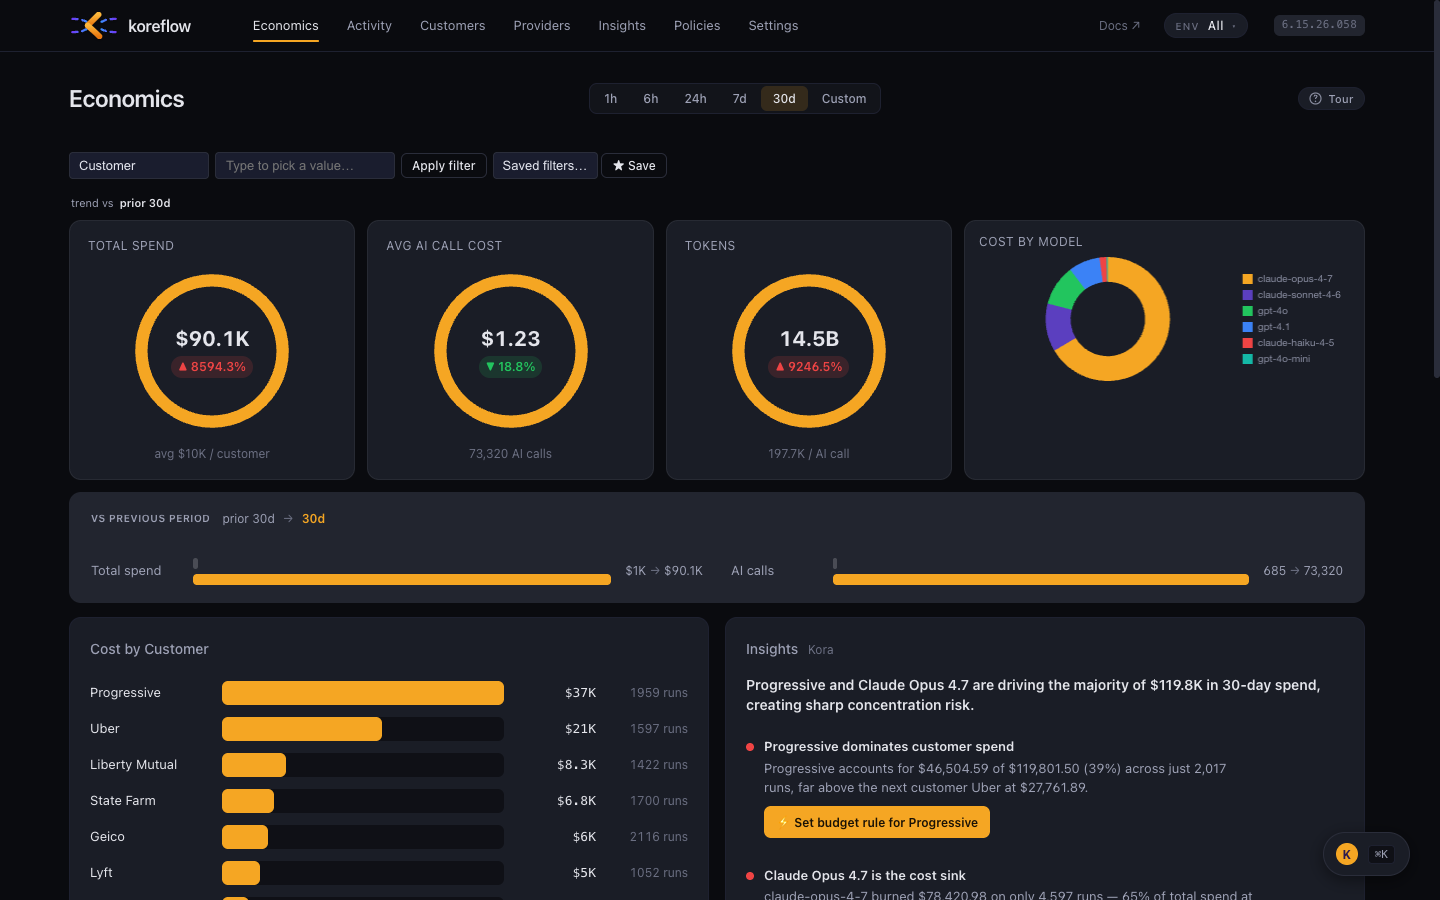Image resolution: width=1440 pixels, height=900 pixels.
Task: Select the Uber customer row
Action: pos(389,729)
